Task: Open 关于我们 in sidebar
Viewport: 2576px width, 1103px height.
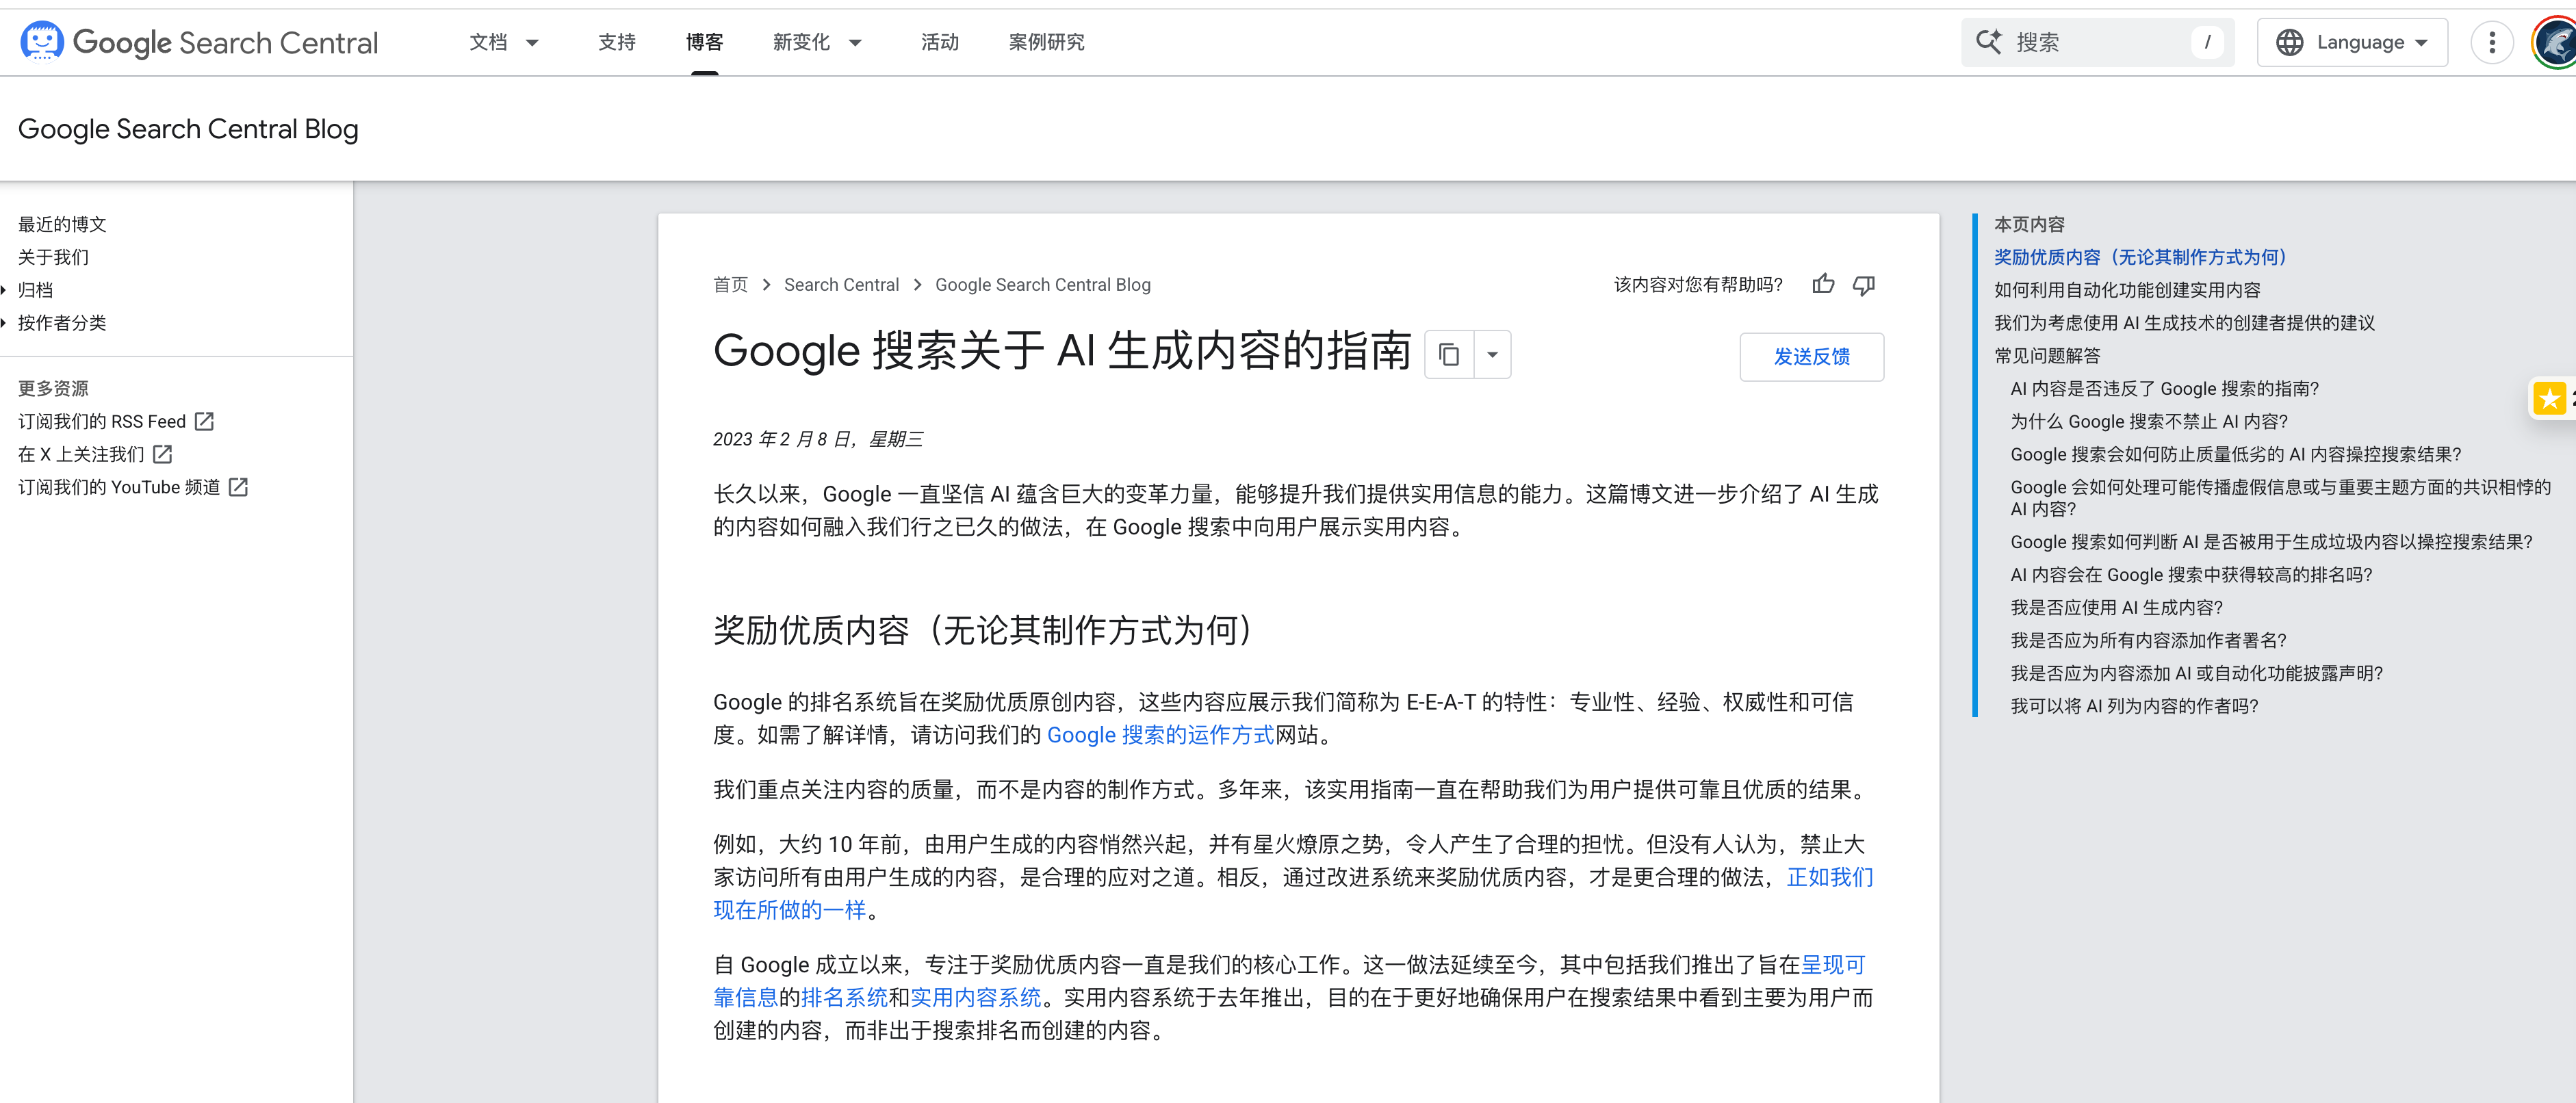Action: [53, 257]
